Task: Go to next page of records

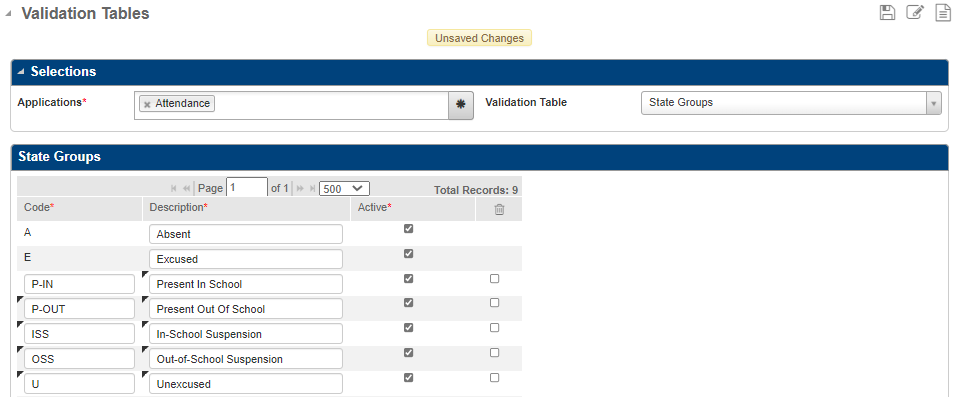Action: pyautogui.click(x=300, y=188)
